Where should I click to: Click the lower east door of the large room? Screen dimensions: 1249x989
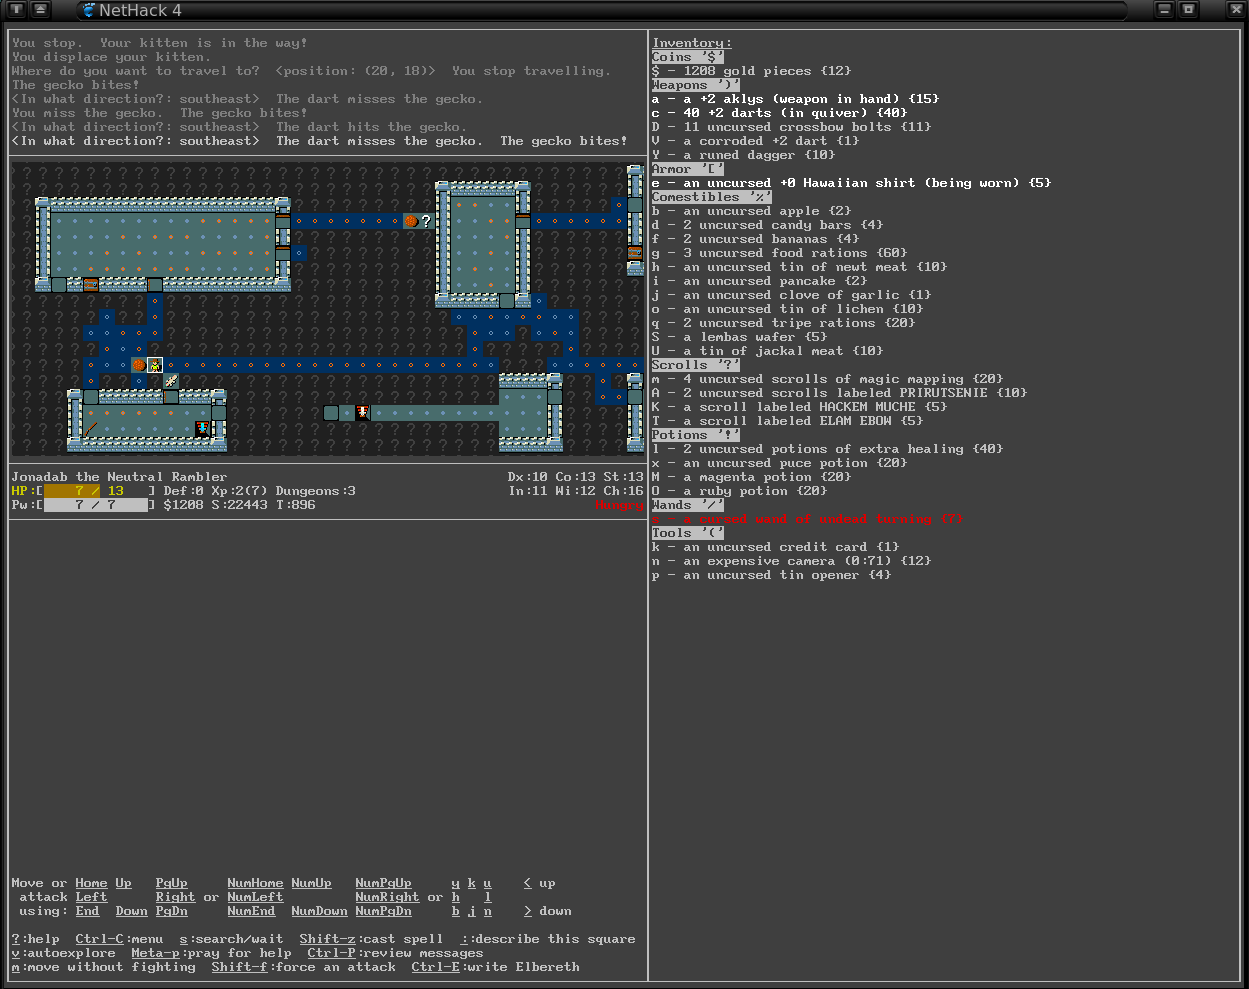[283, 253]
